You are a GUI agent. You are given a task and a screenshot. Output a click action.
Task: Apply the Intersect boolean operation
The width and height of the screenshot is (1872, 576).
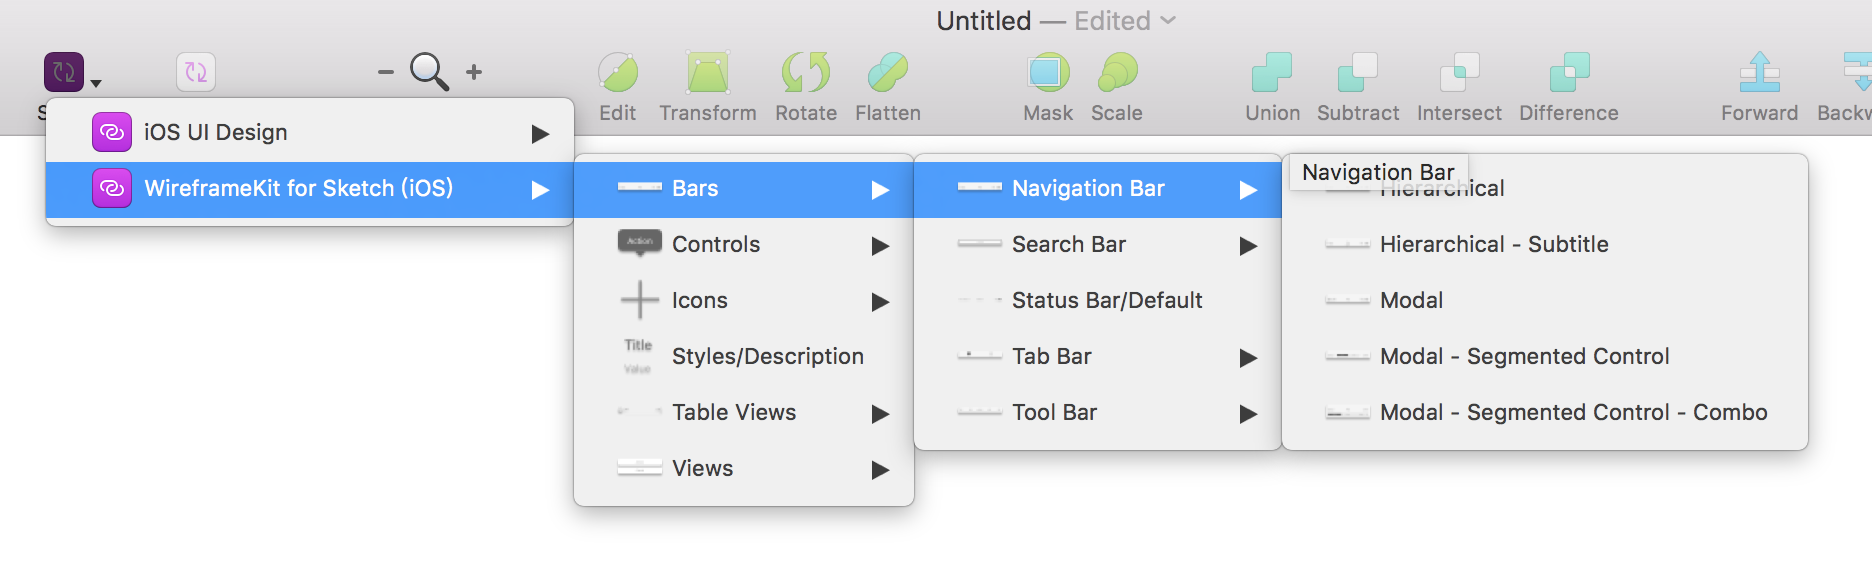pos(1459,72)
